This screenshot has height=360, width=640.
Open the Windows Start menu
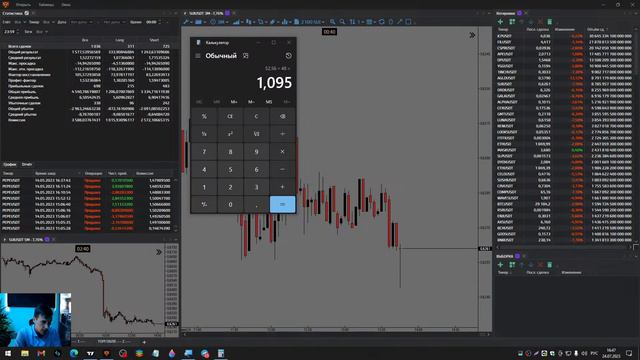tap(8, 353)
